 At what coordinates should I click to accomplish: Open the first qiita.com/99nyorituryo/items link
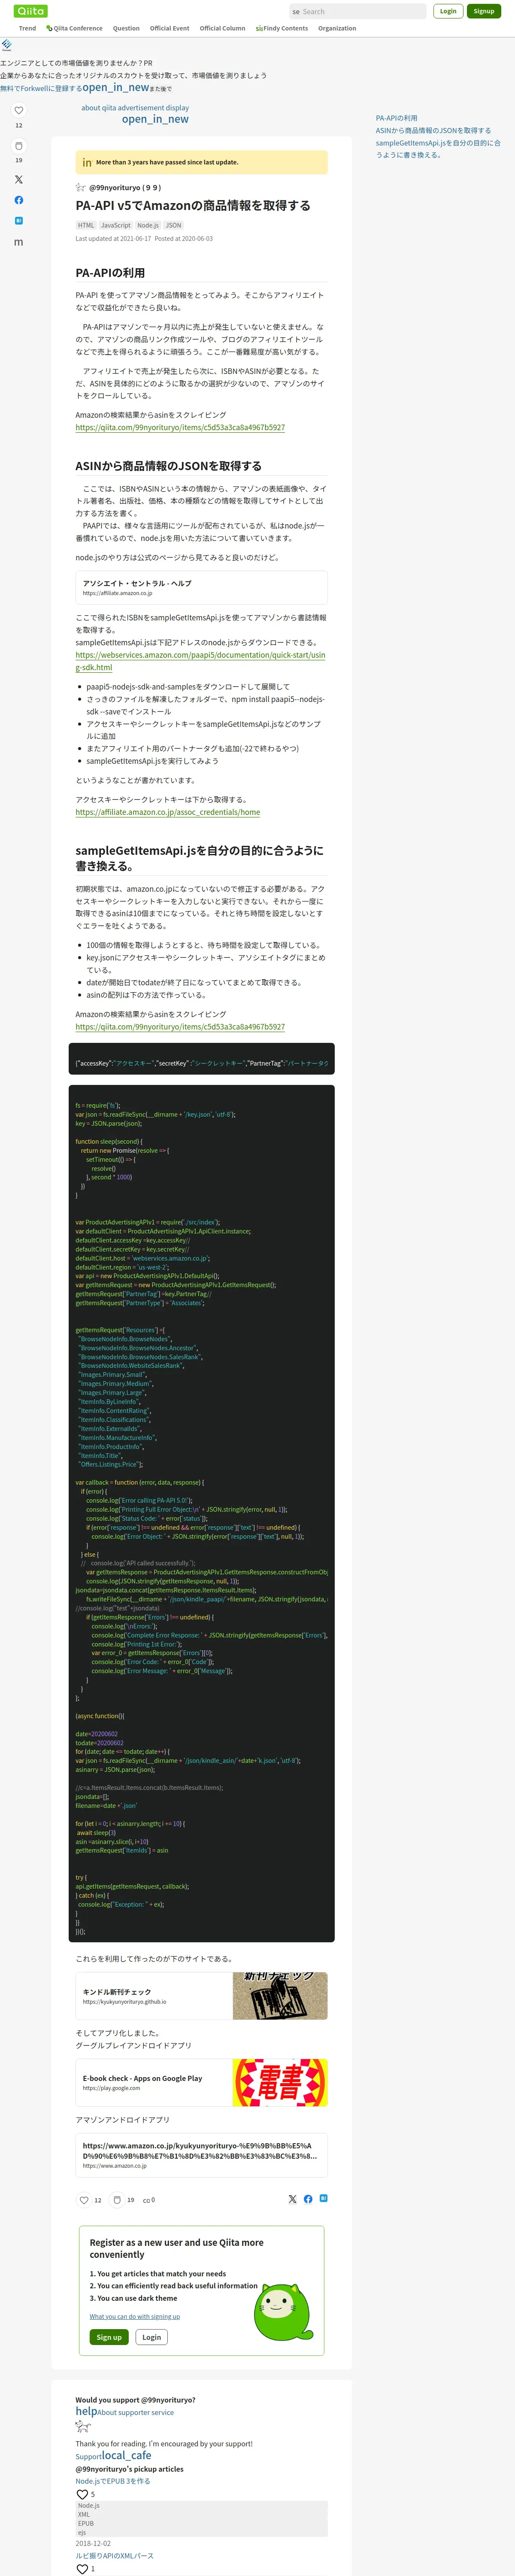click(x=180, y=427)
